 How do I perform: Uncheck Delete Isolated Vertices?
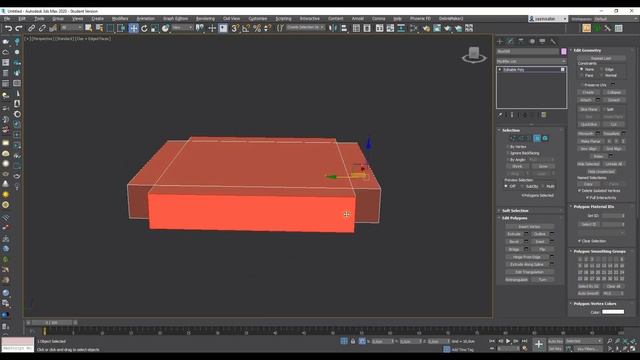[580, 191]
